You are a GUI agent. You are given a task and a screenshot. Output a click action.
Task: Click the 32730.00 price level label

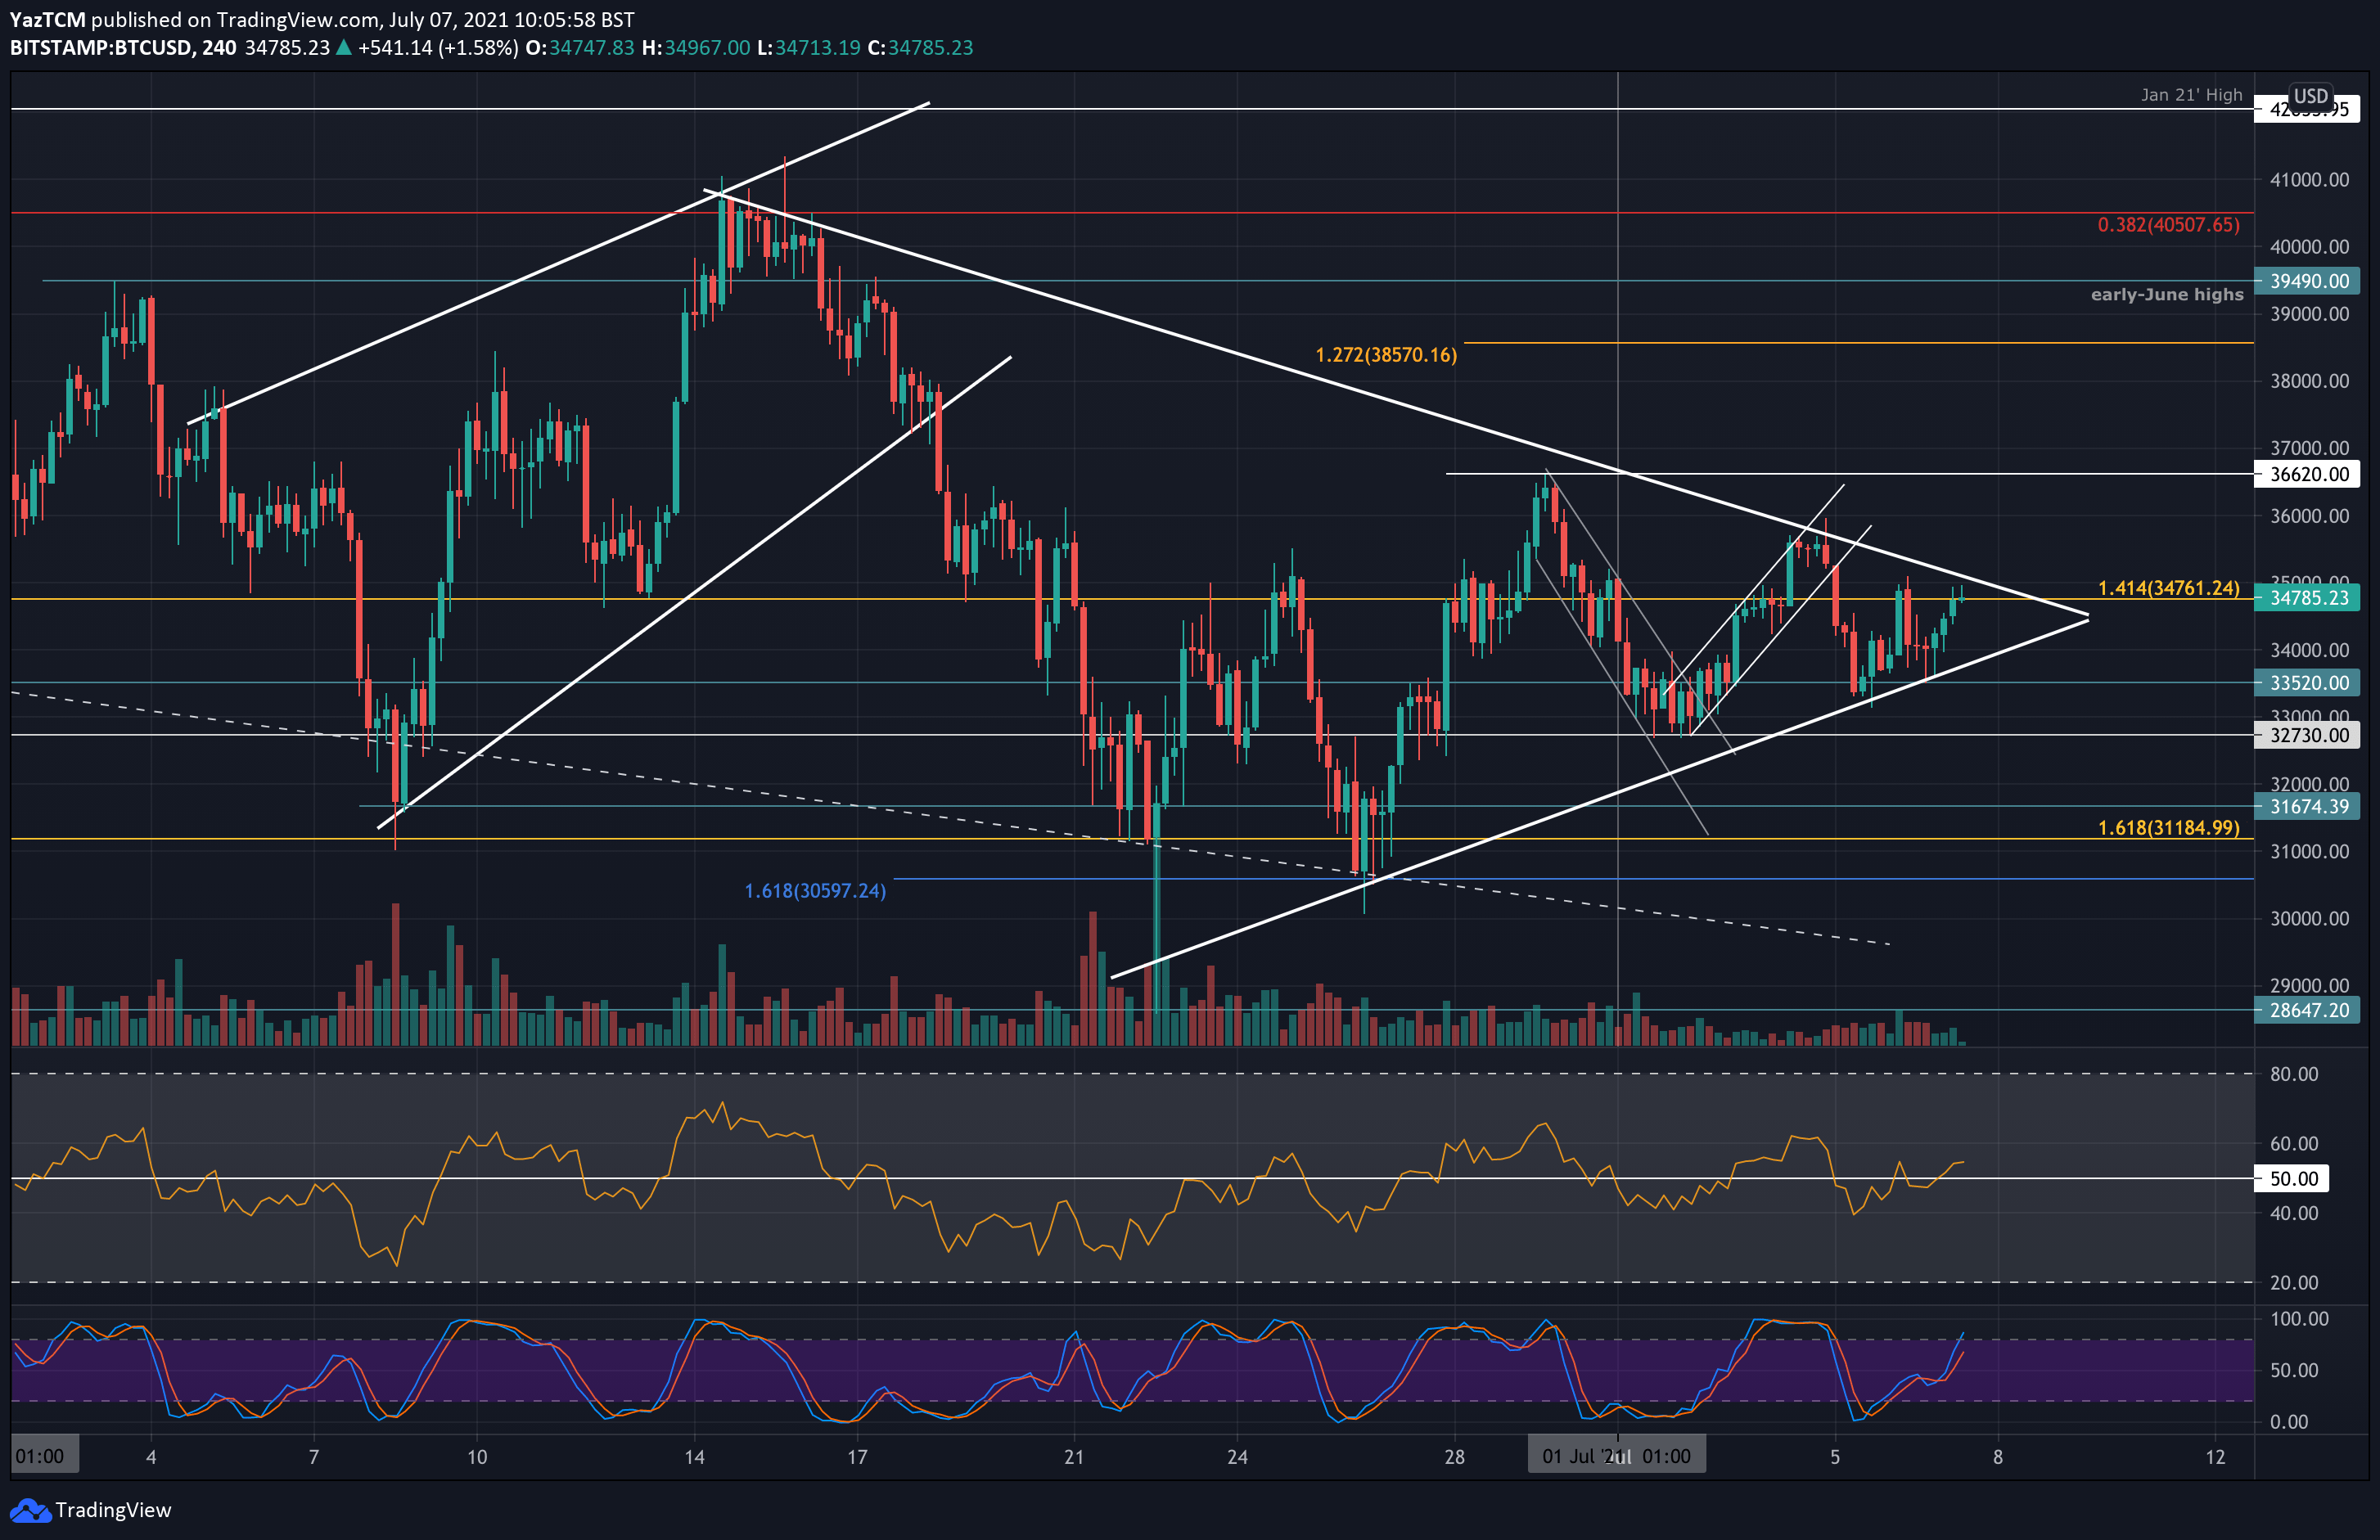coord(2308,735)
